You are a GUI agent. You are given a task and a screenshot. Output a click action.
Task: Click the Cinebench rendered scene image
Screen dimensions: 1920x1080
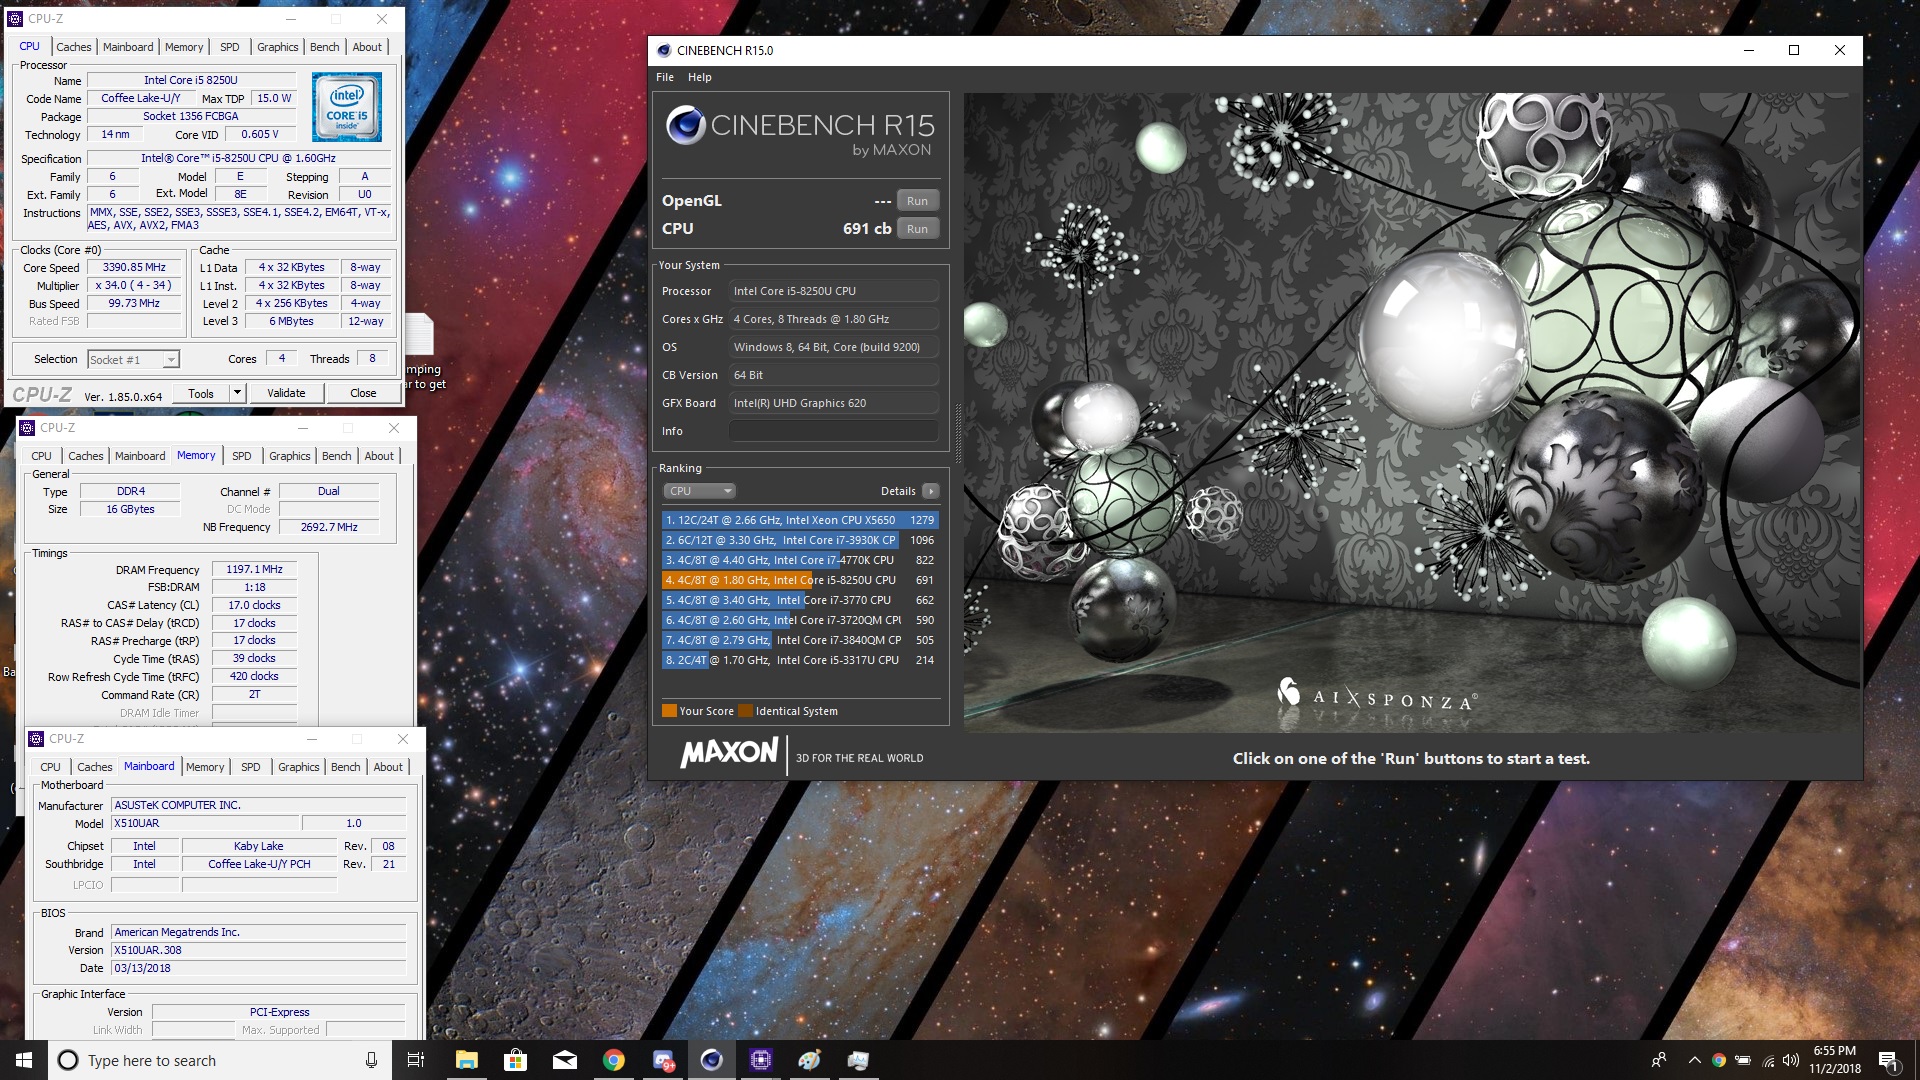click(1411, 412)
